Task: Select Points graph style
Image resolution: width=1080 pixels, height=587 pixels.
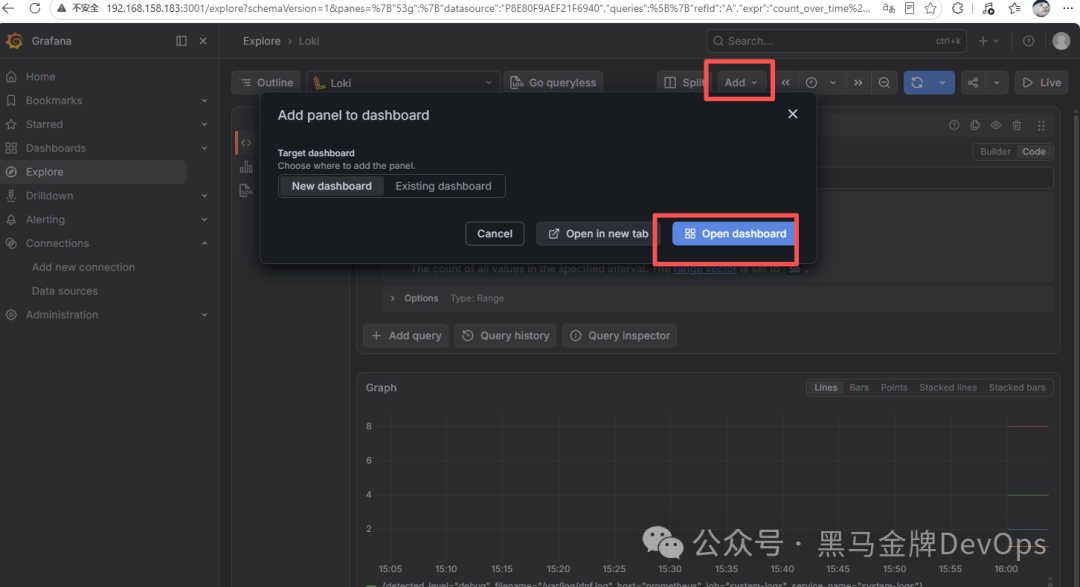Action: (894, 388)
